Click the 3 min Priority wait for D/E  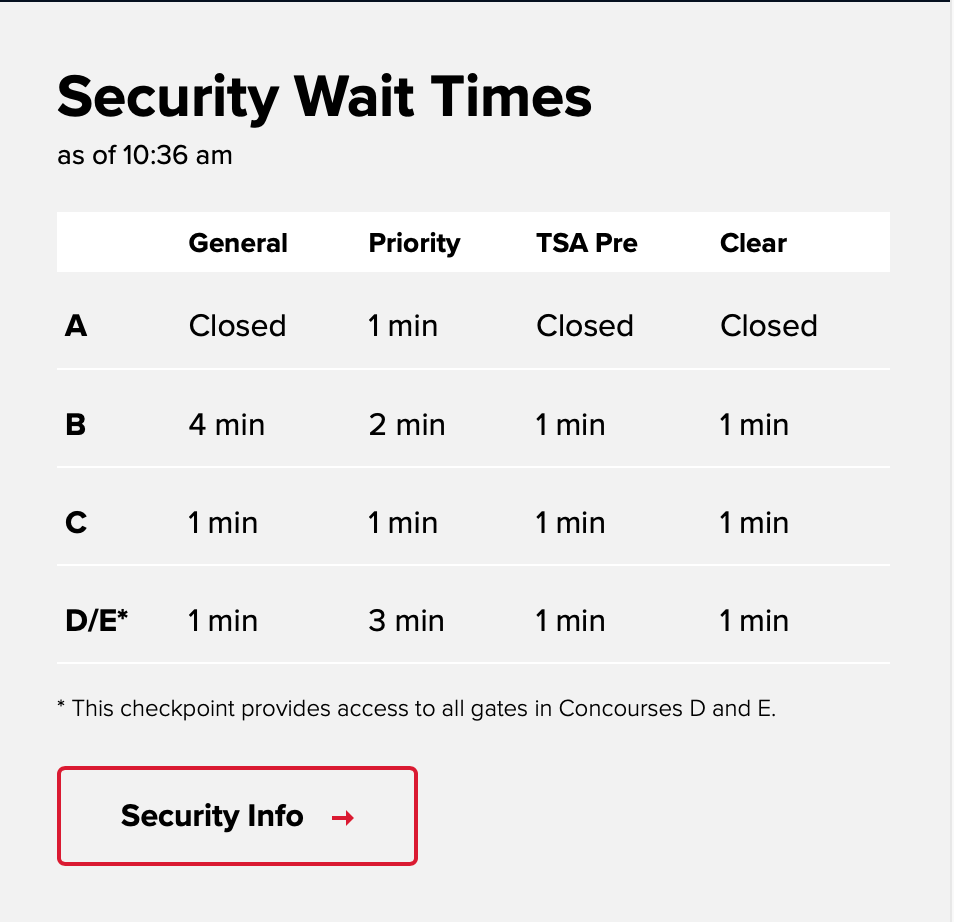406,620
